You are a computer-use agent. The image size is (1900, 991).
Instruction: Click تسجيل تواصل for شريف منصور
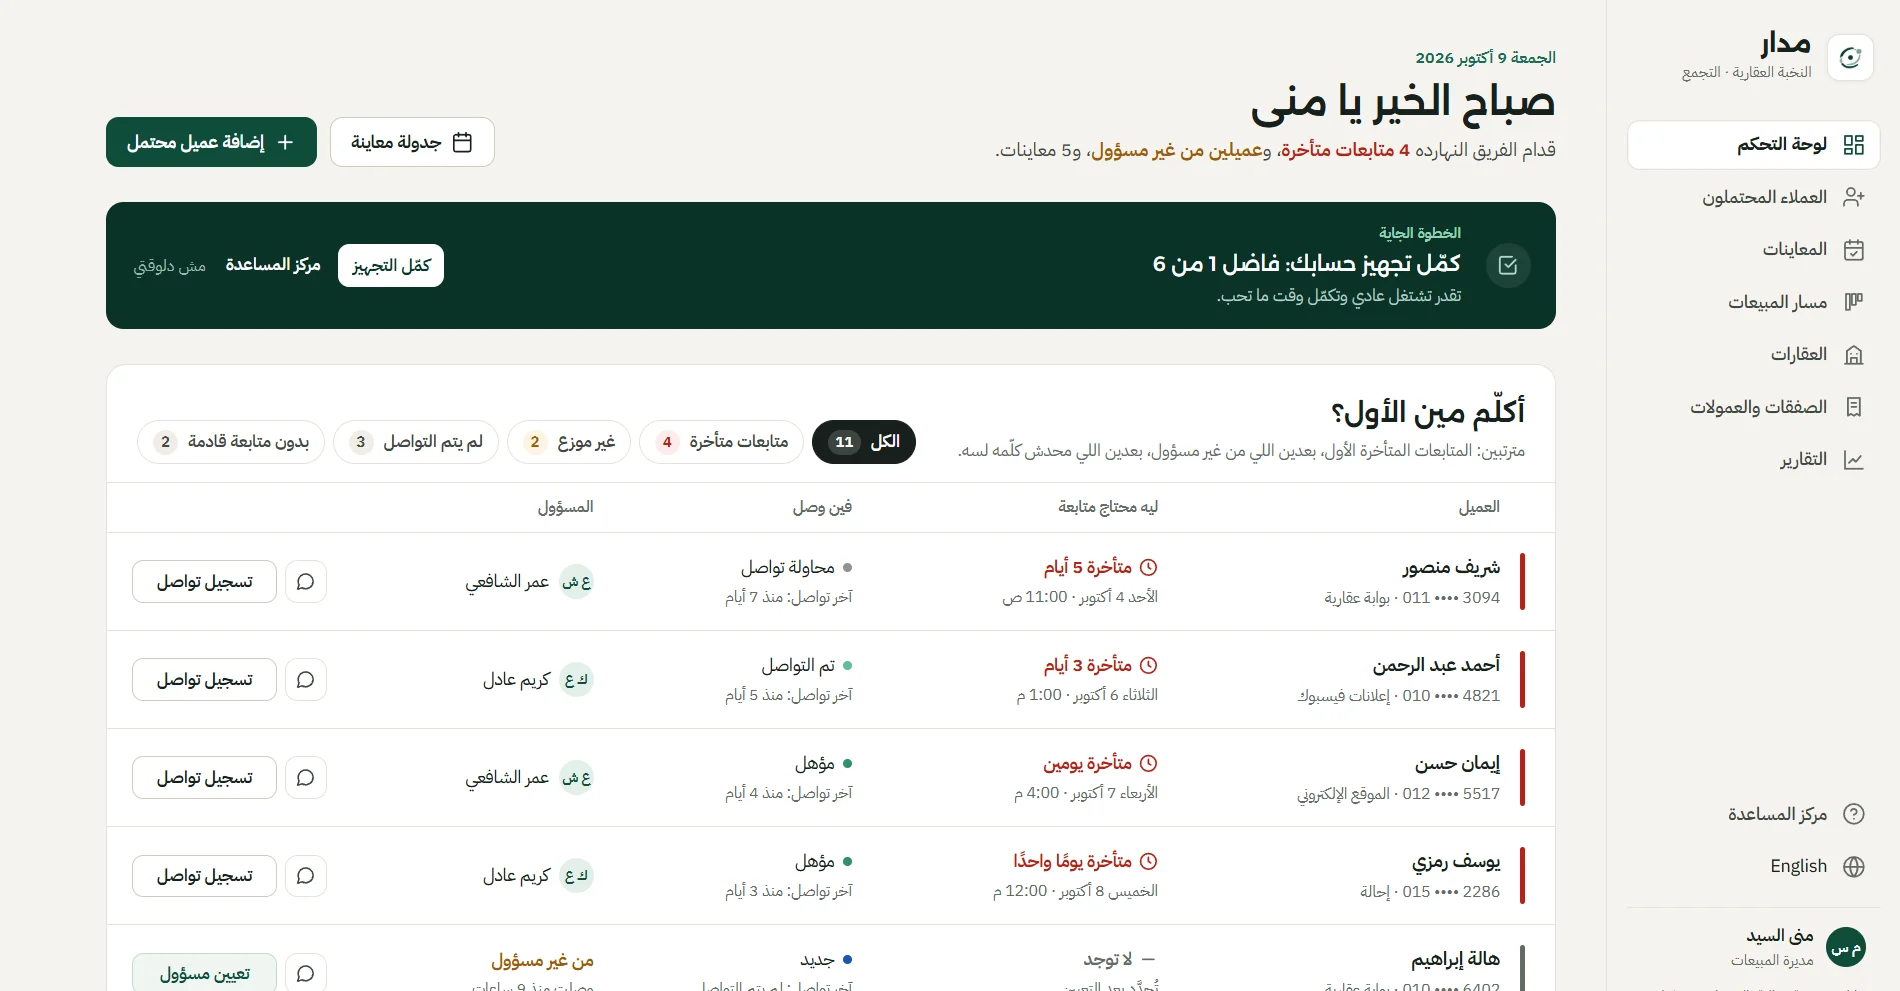click(x=204, y=582)
